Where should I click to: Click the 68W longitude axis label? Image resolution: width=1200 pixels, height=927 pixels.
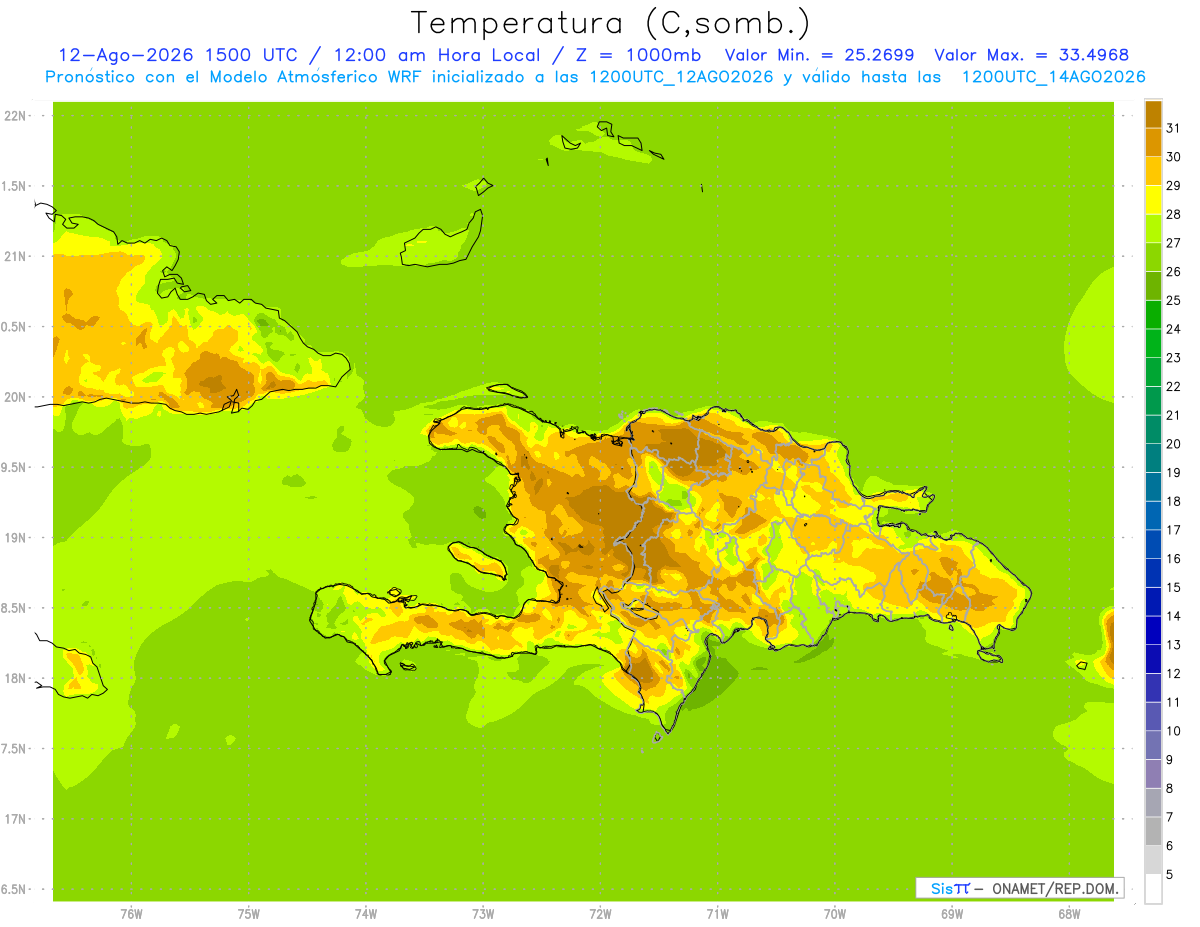coord(1068,914)
